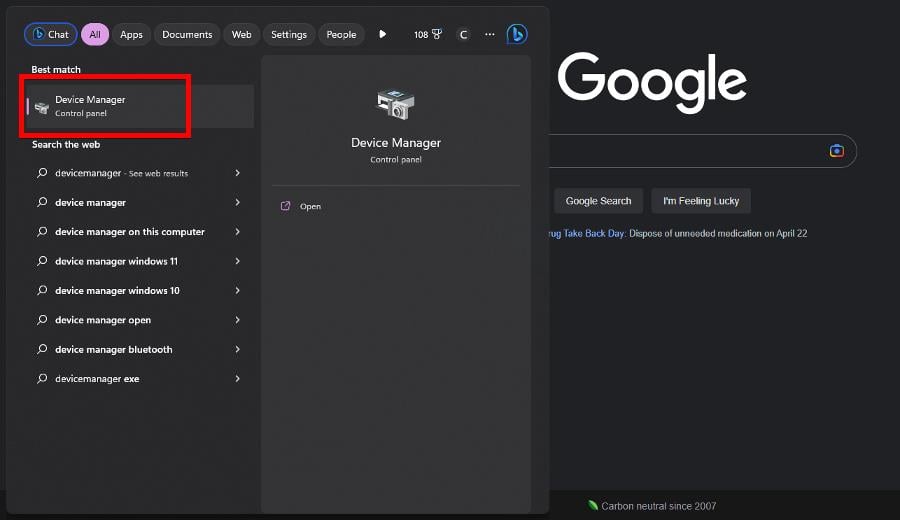Image resolution: width=900 pixels, height=520 pixels.
Task: Expand chevron for device manager open
Action: coord(238,320)
